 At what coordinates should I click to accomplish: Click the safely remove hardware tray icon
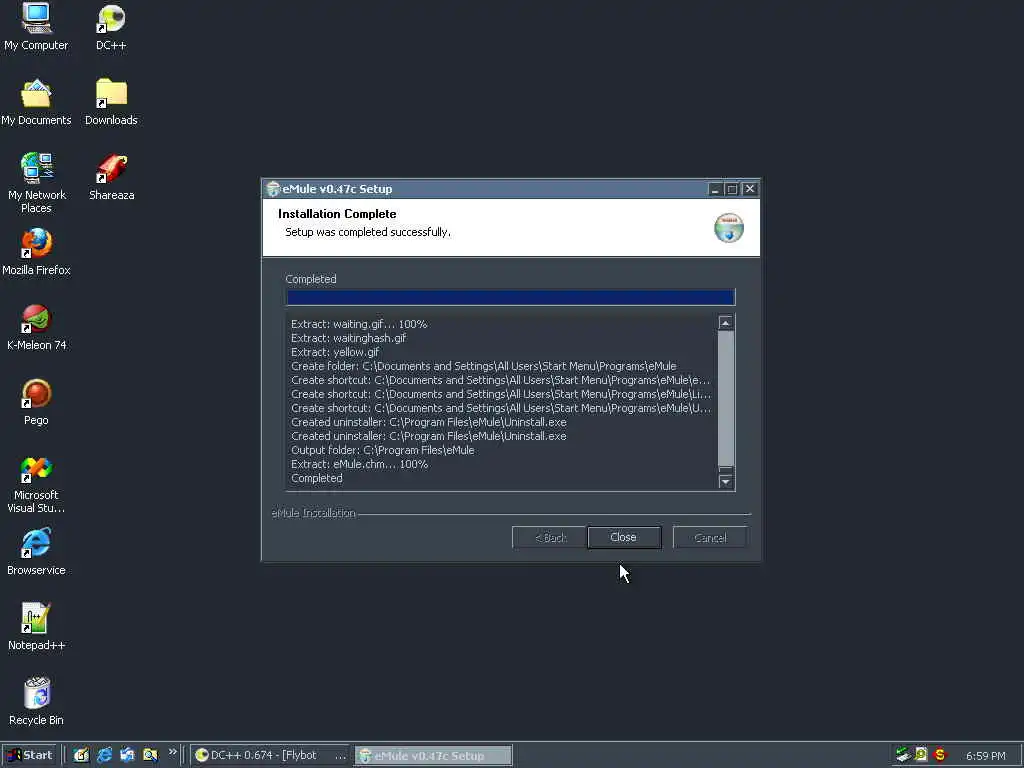[903, 755]
